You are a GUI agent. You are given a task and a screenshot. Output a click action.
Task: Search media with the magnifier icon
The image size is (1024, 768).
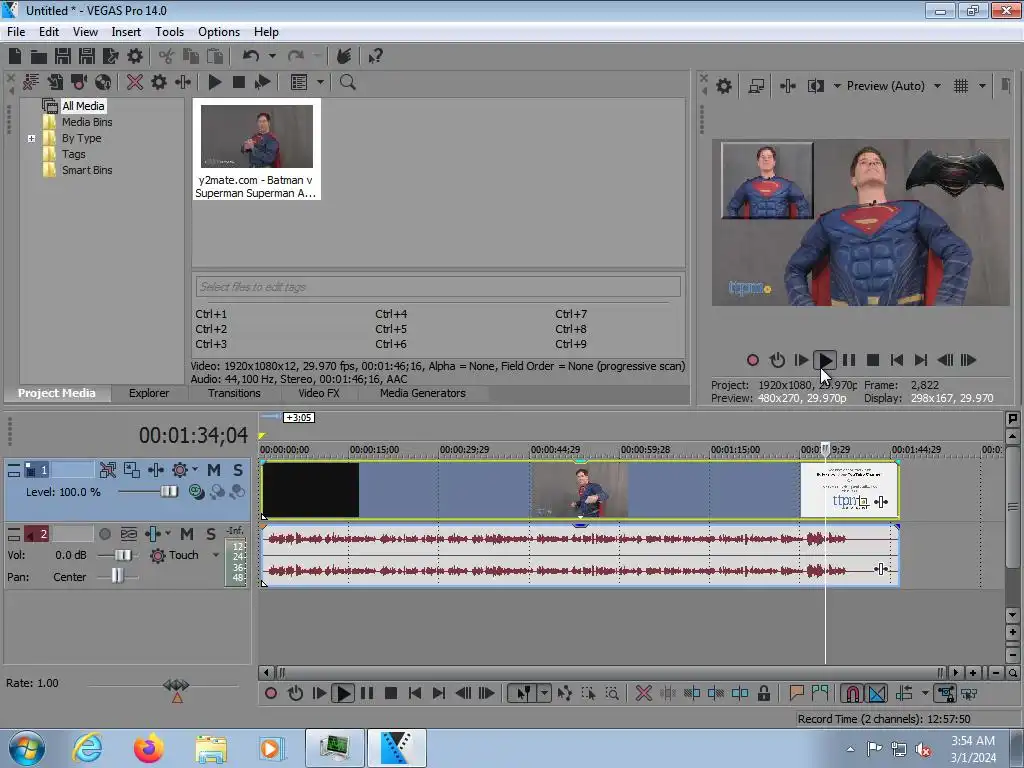[x=347, y=82]
